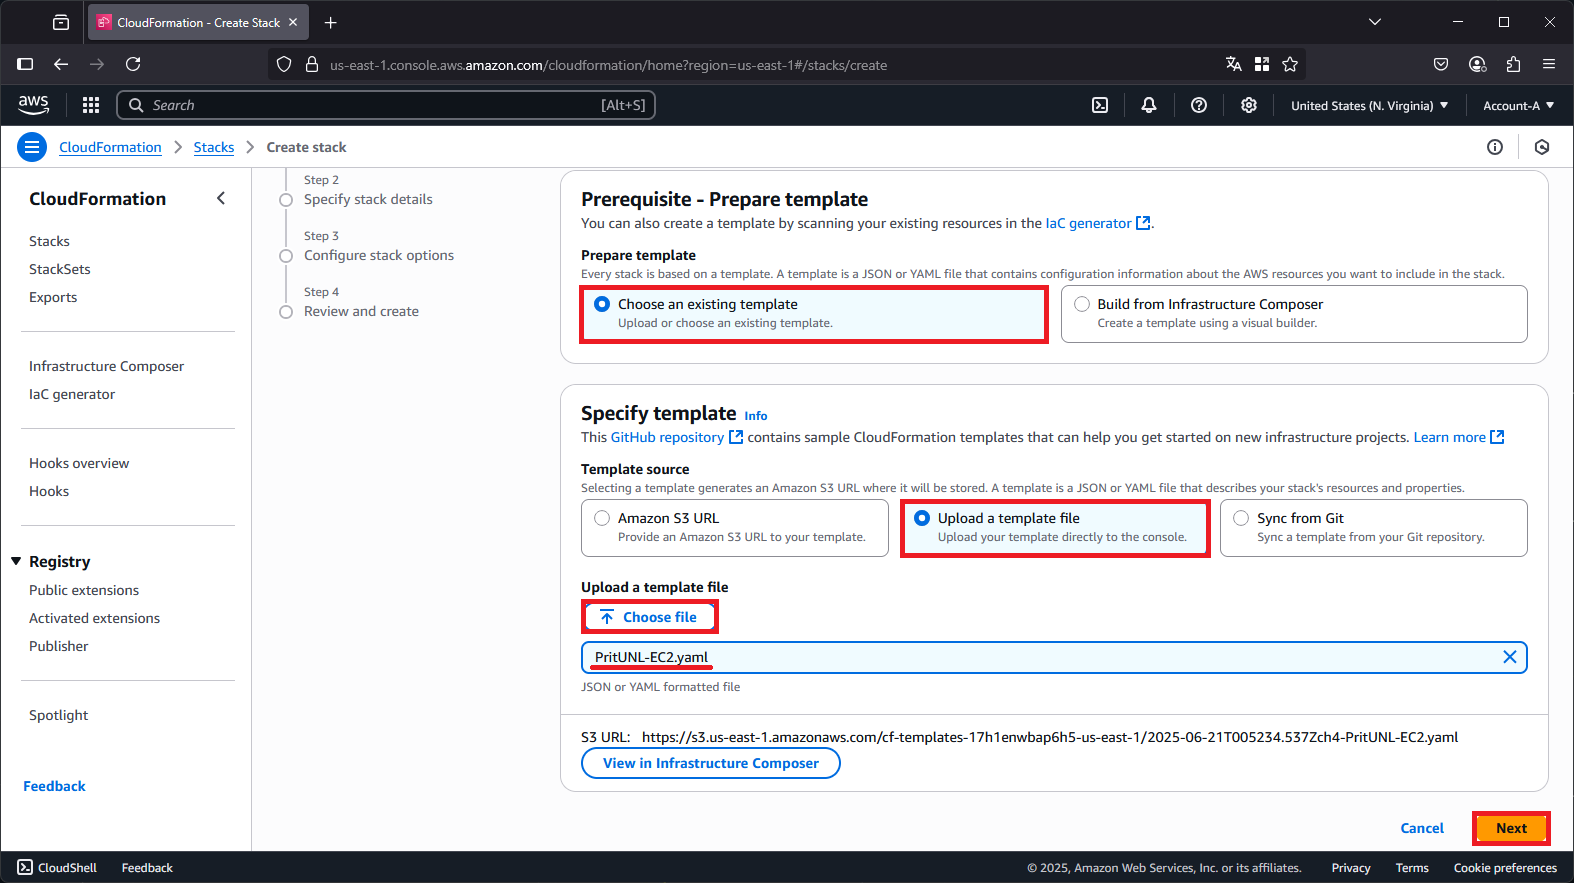Select Amazon S3 URL template source
Image resolution: width=1574 pixels, height=883 pixels.
[735, 528]
